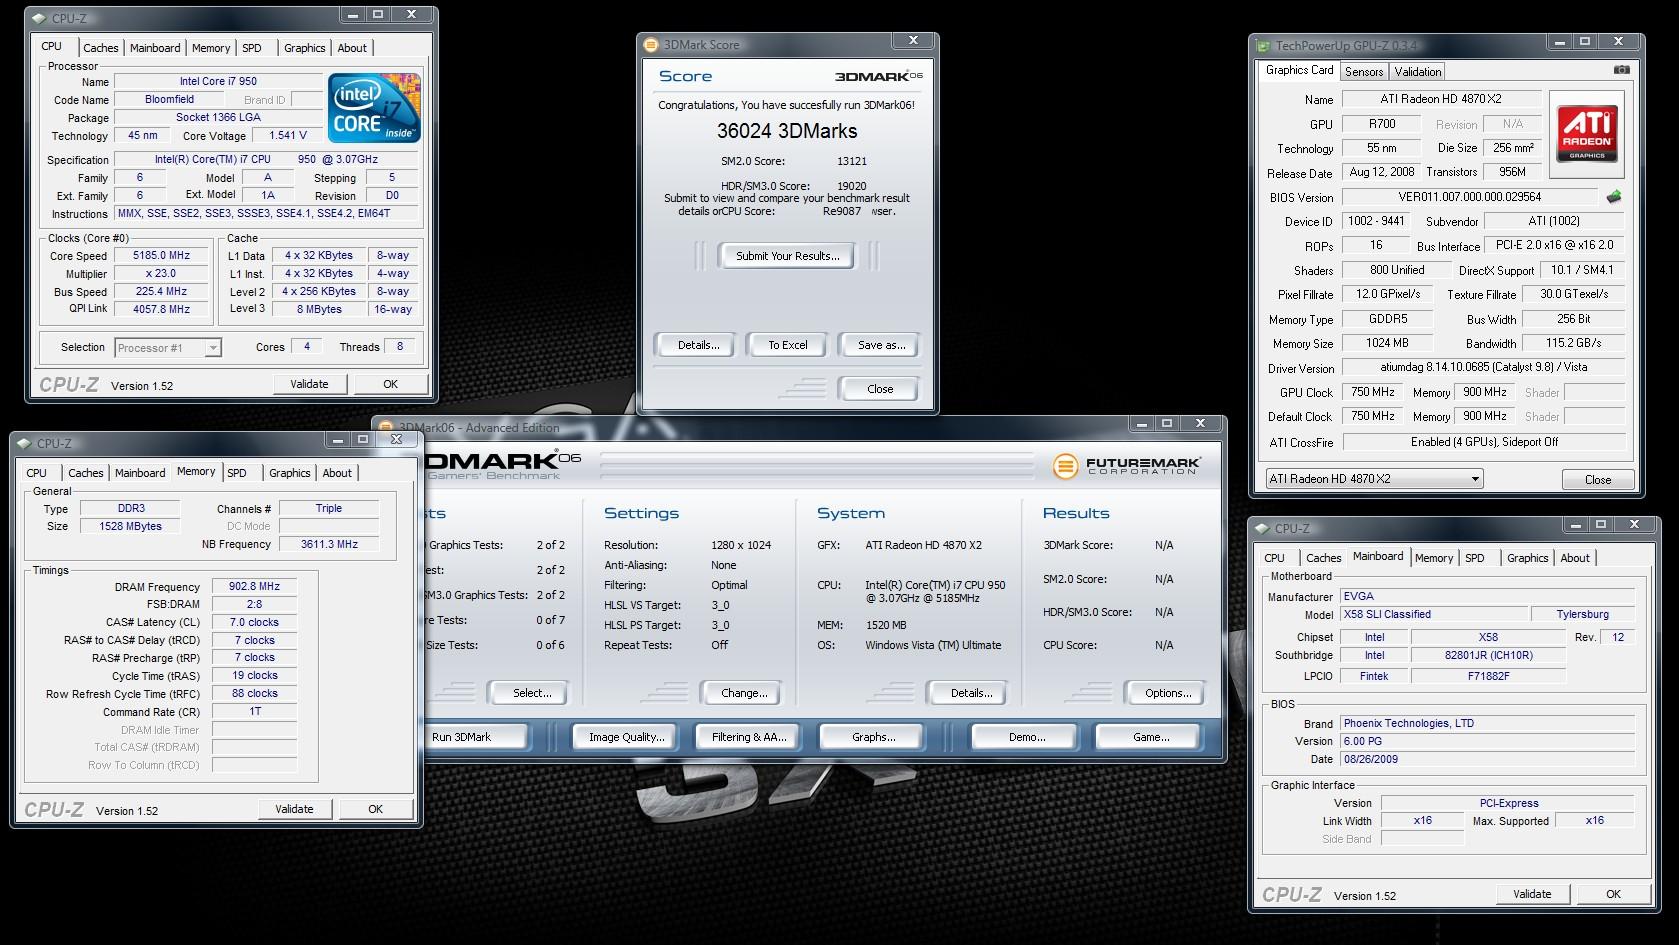The width and height of the screenshot is (1679, 945).
Task: Click the GPU-Z screenshot camera icon
Action: 1621,70
